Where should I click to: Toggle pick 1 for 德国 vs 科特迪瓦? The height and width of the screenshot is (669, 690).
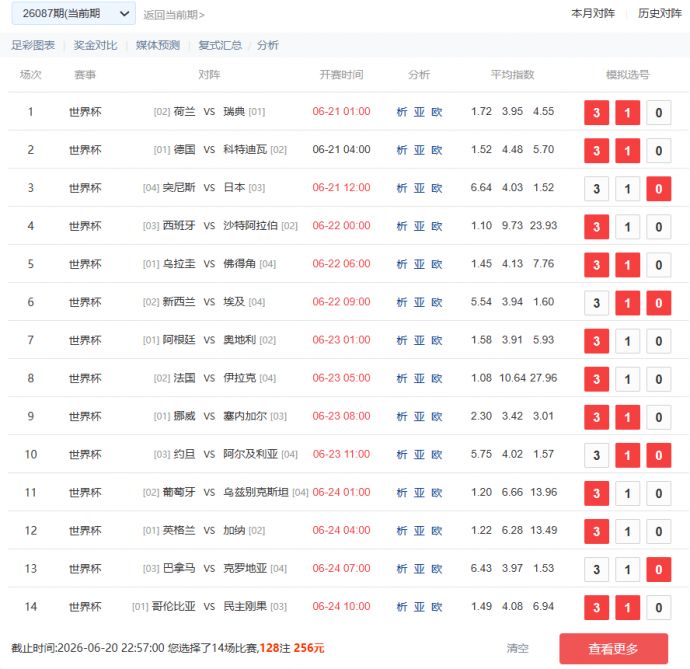point(628,151)
